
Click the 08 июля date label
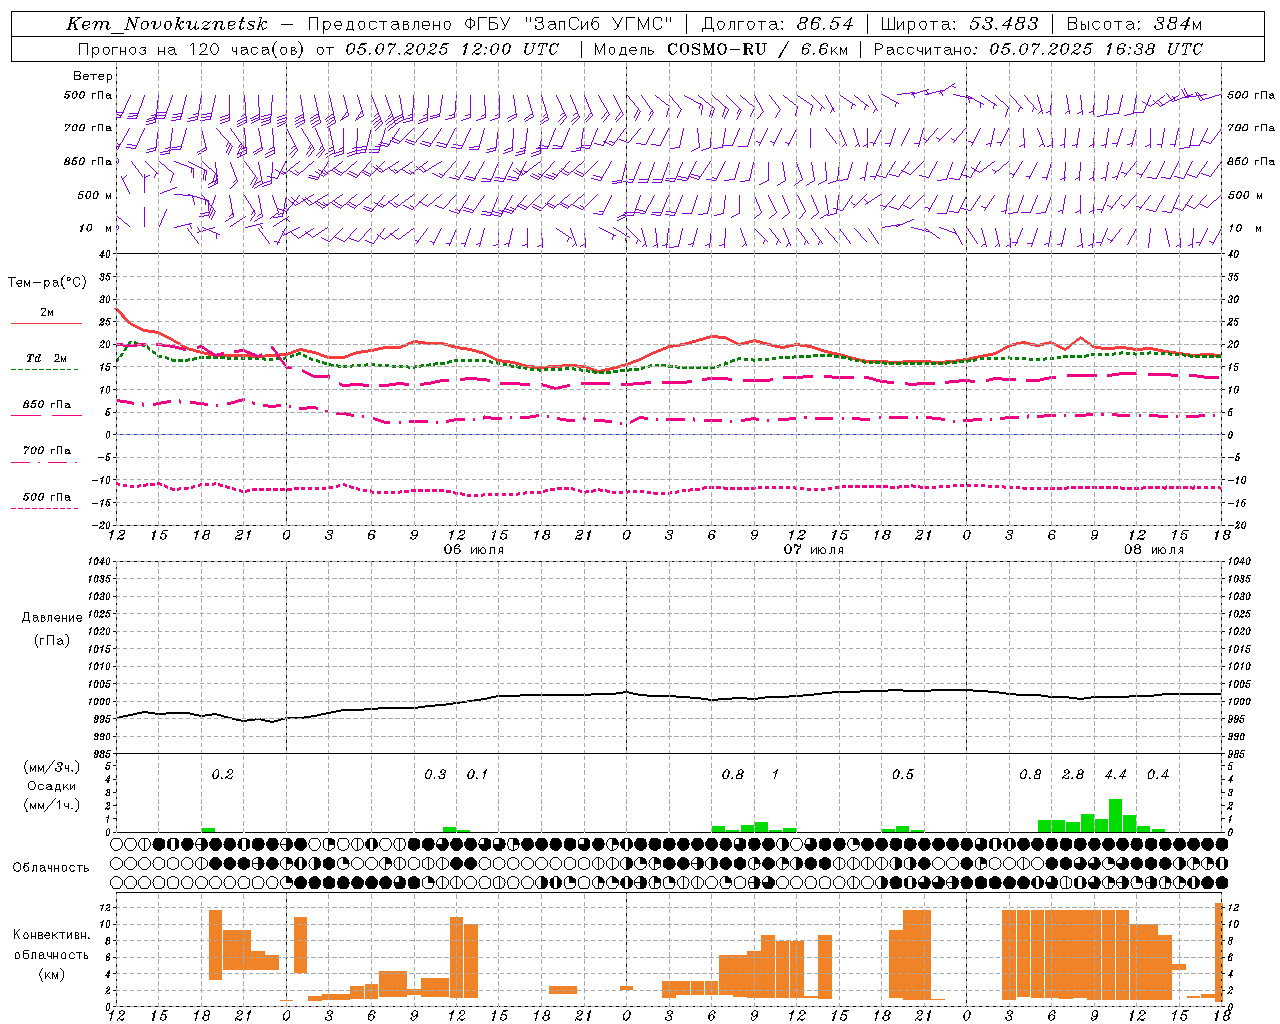coord(1154,550)
